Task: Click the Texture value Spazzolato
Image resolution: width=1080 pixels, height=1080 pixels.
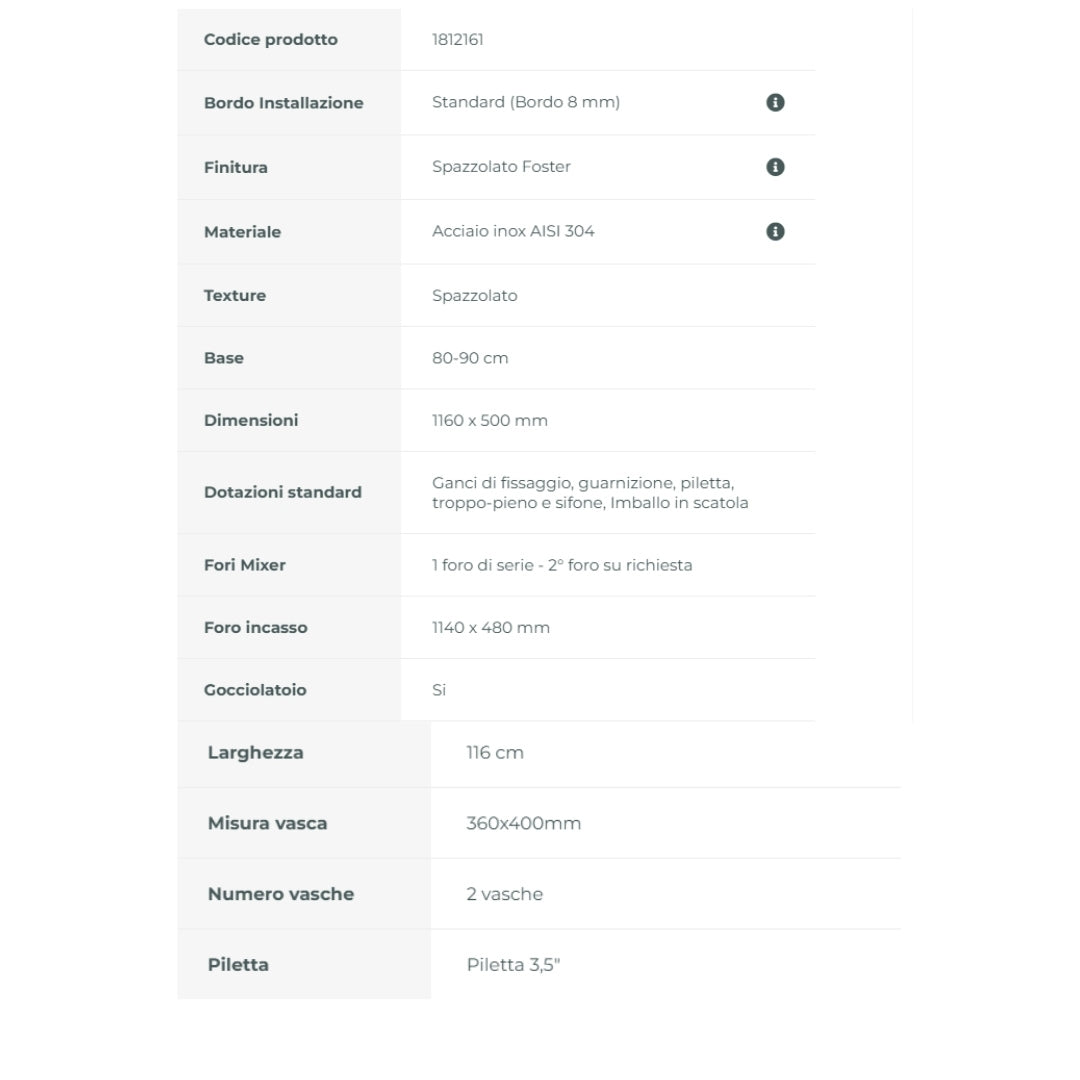Action: coord(475,295)
